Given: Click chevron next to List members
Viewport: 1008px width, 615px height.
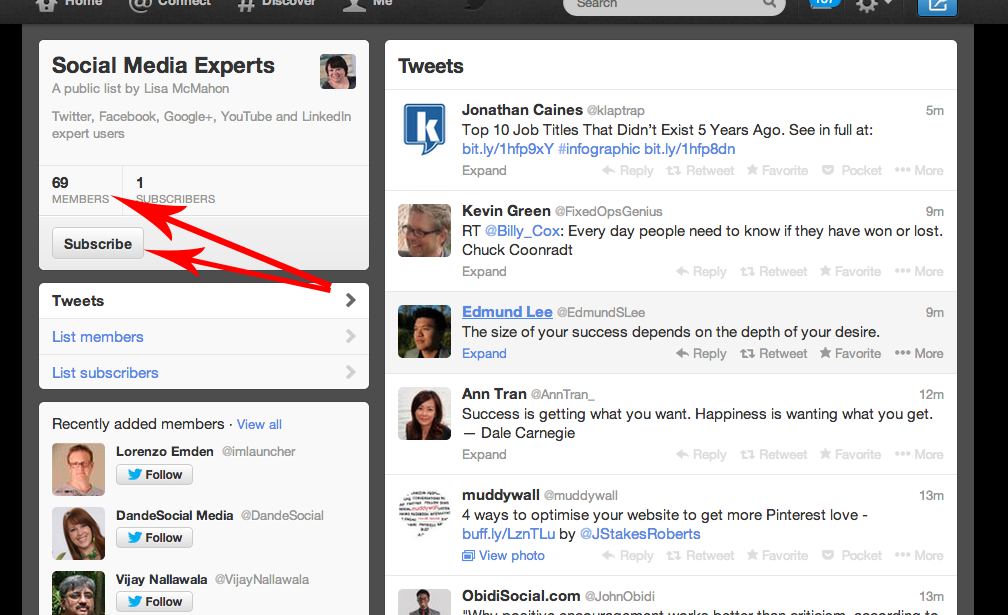Looking at the screenshot, I should click(350, 336).
